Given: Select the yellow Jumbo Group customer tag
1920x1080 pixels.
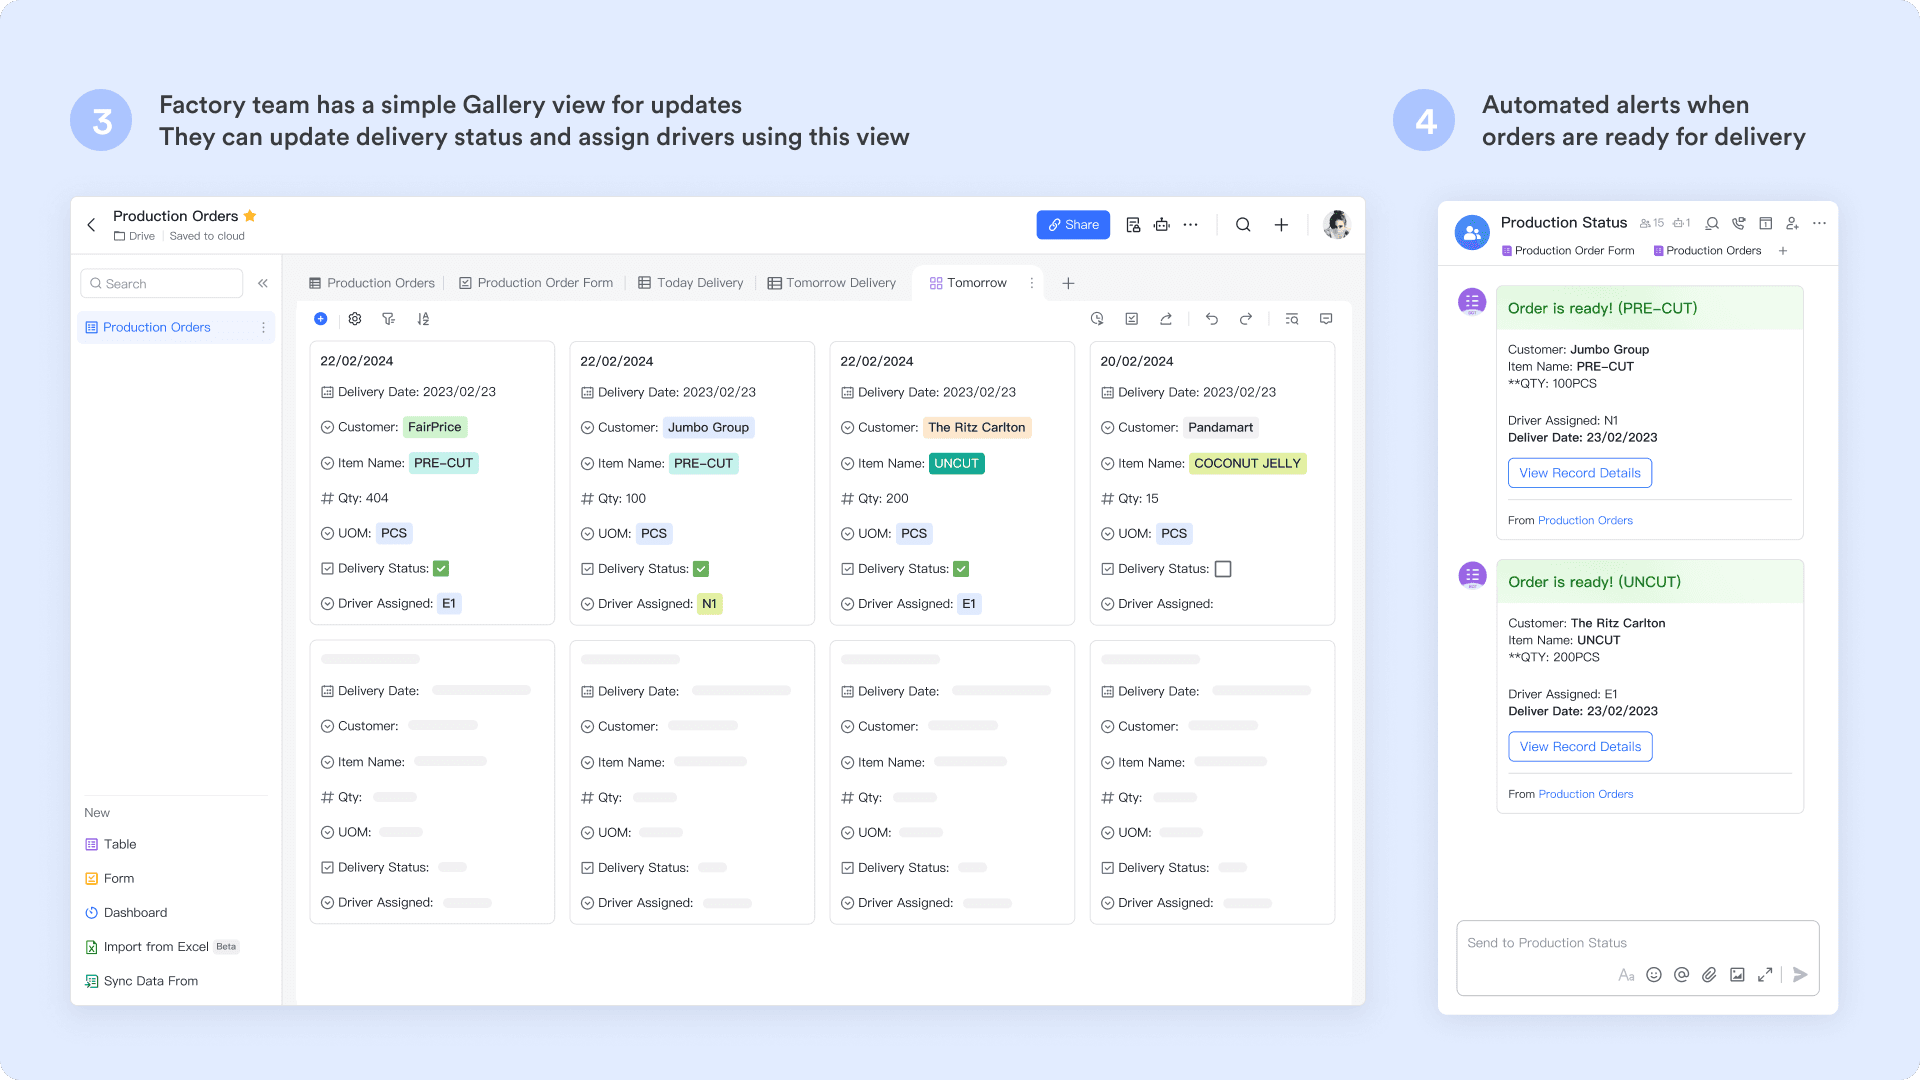Looking at the screenshot, I should pos(708,427).
